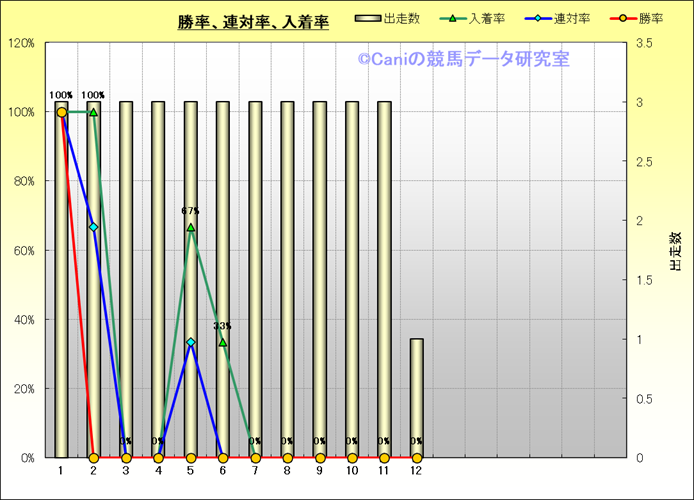Select the blue diamond data point at category 5
The width and height of the screenshot is (694, 500).
coord(190,342)
